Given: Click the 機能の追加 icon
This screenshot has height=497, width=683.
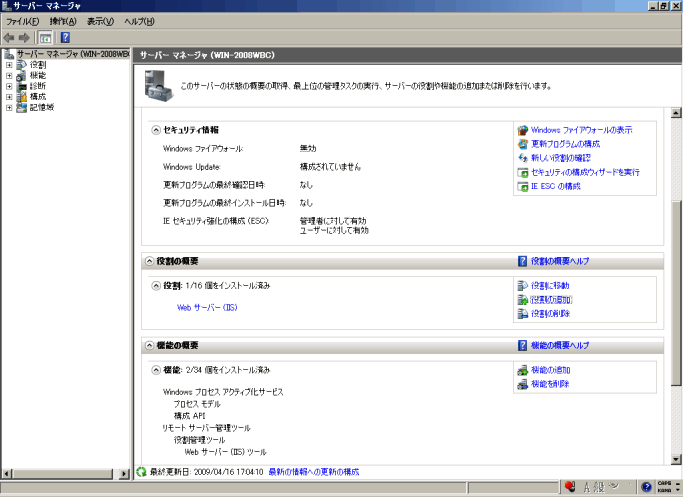Looking at the screenshot, I should point(523,370).
